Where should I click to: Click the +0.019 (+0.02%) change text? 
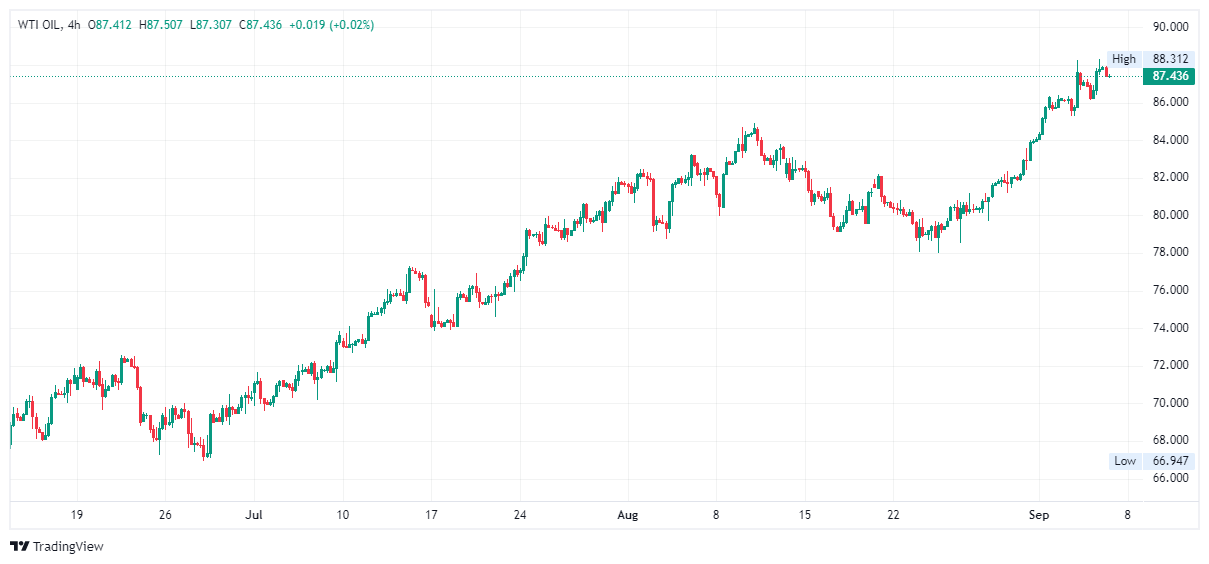pos(331,24)
